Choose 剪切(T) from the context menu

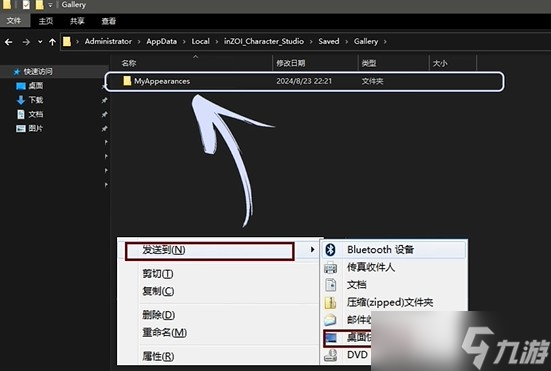(x=158, y=273)
